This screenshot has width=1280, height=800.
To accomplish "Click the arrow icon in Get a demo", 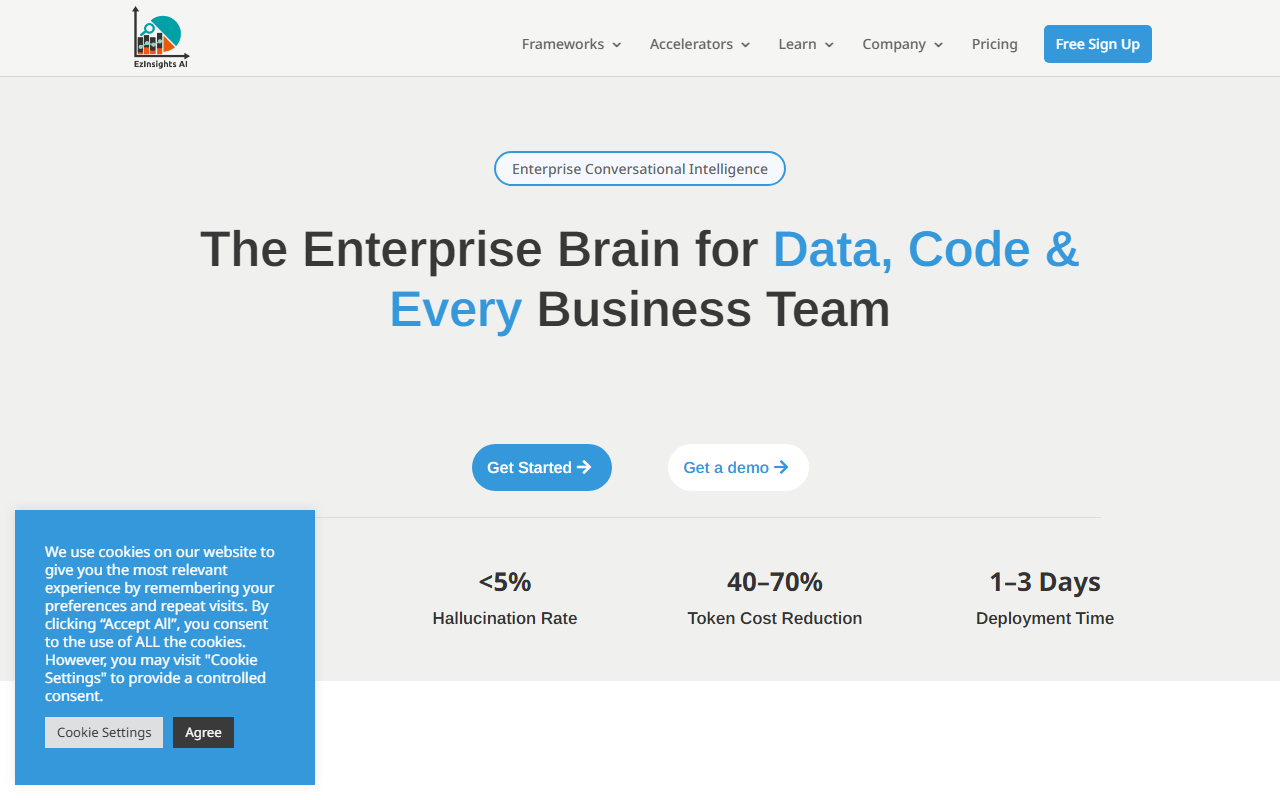I will [781, 467].
